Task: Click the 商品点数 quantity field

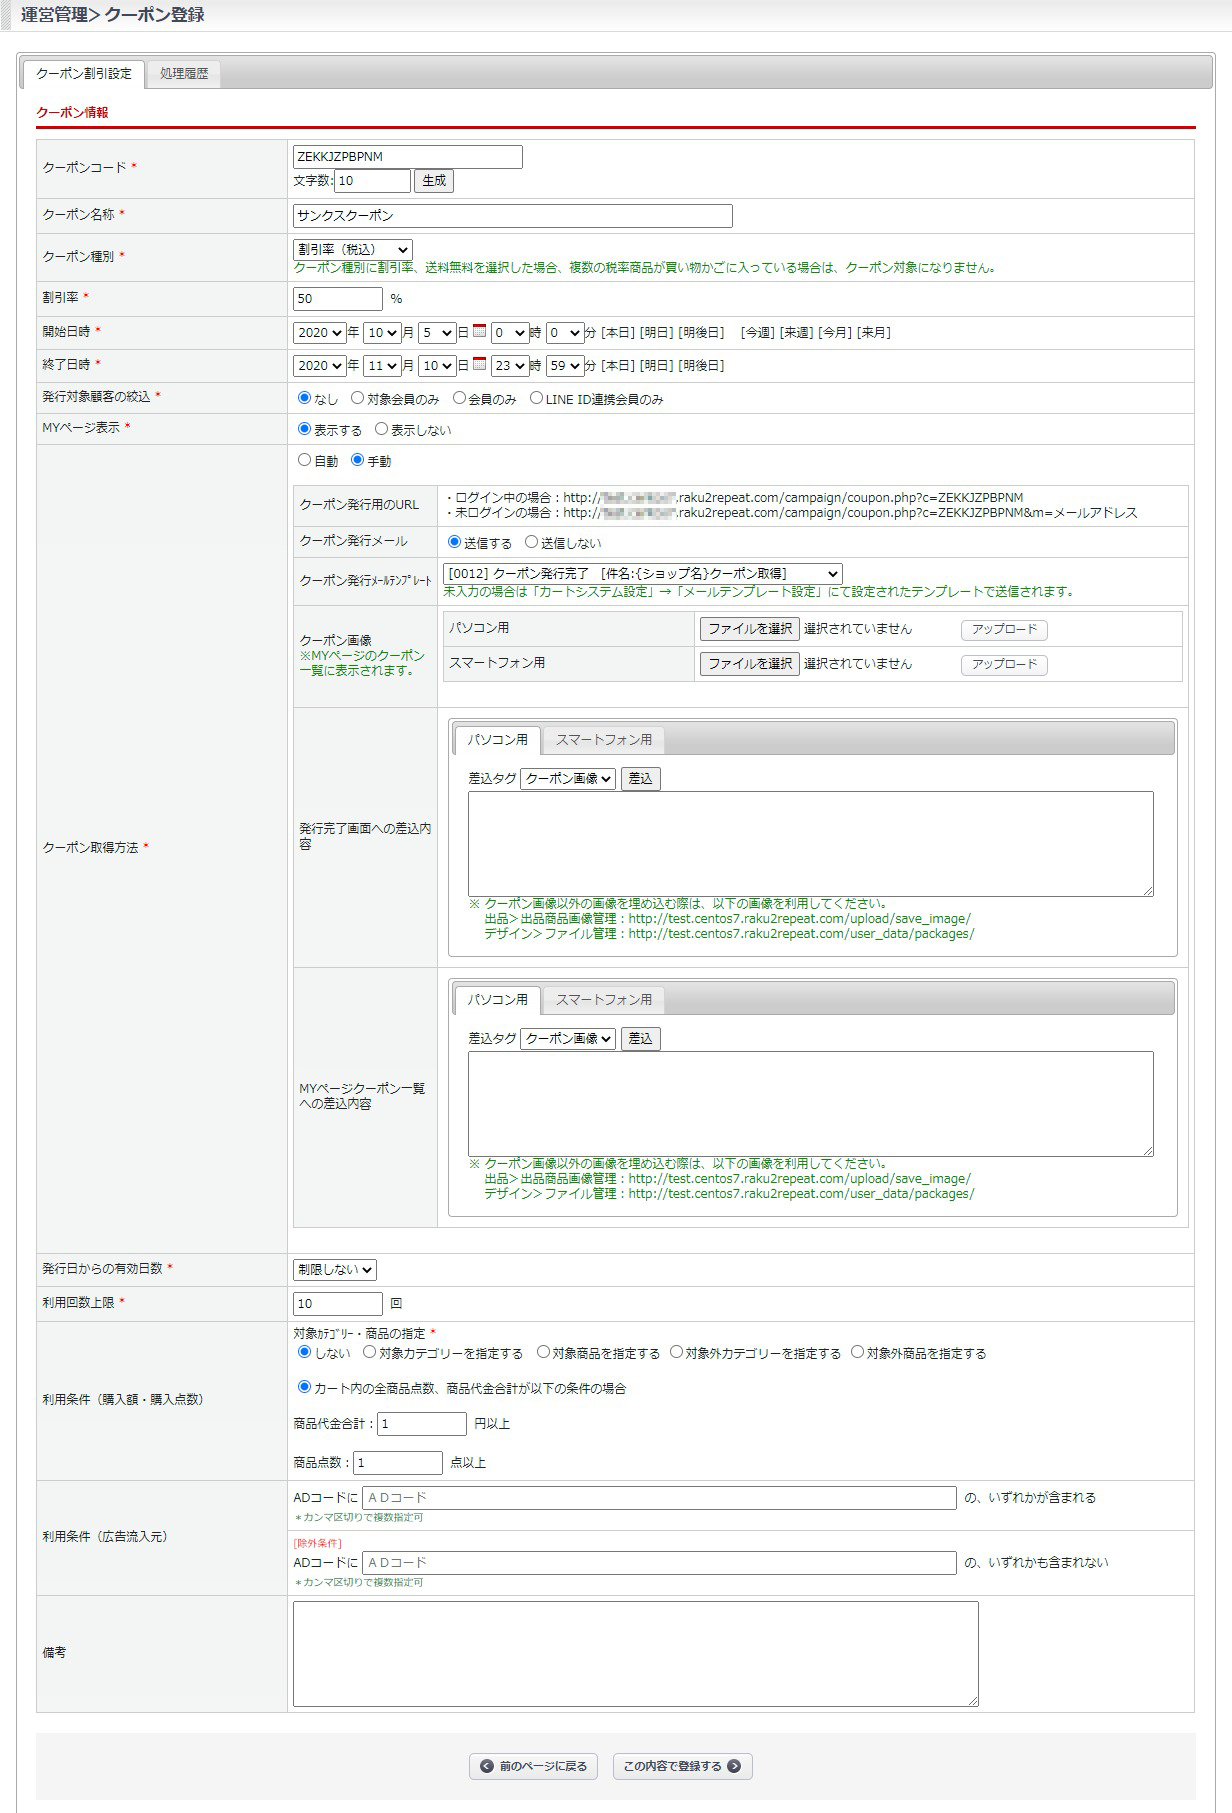Action: [x=398, y=1463]
